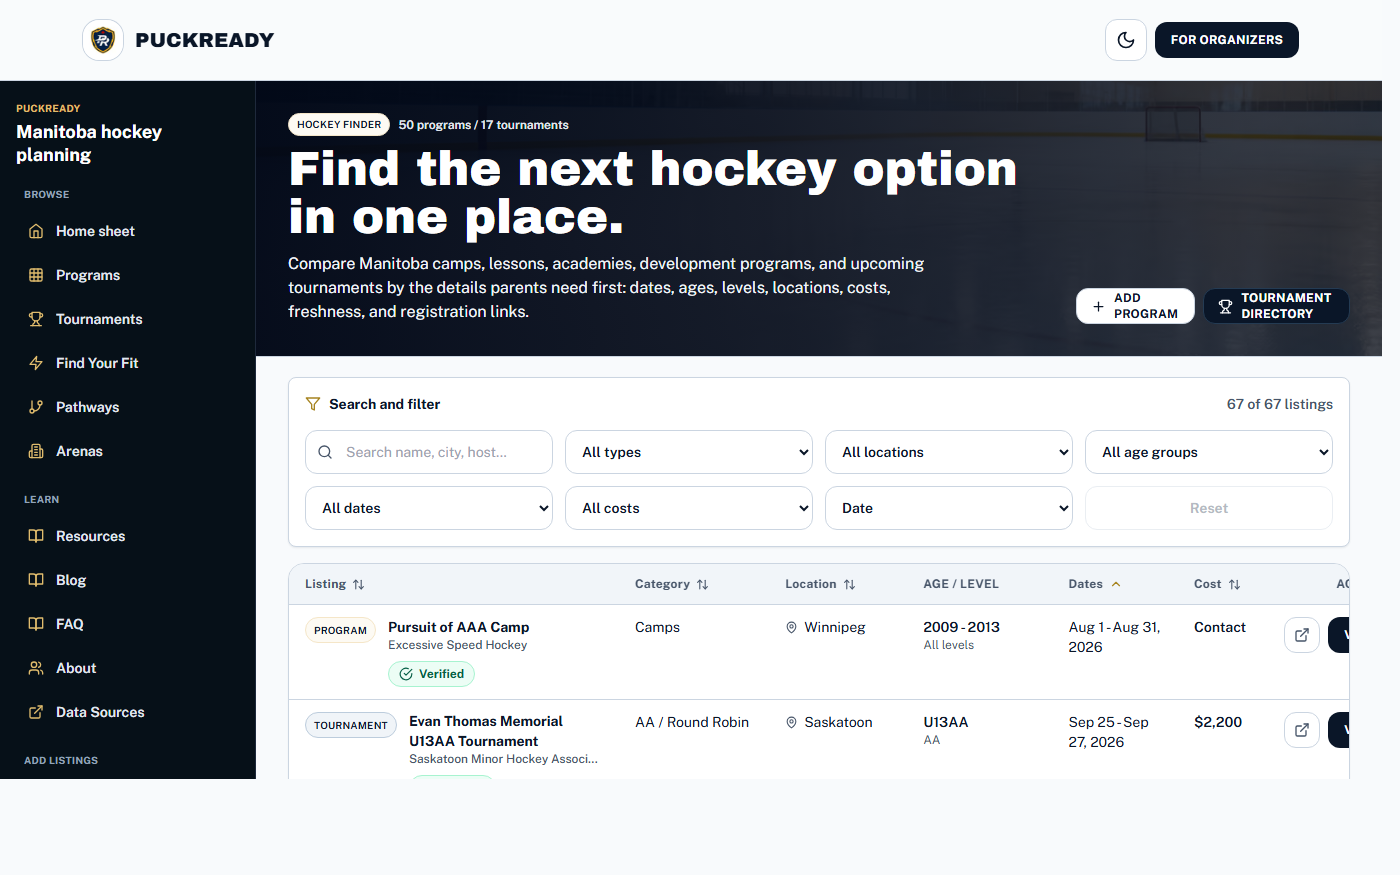
Task: Open external link for Pursuit of AAA Camp
Action: (1302, 635)
